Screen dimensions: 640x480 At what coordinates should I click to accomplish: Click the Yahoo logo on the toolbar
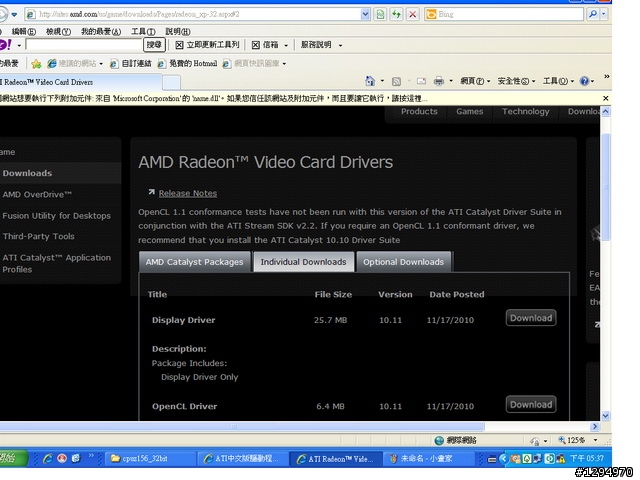point(6,44)
